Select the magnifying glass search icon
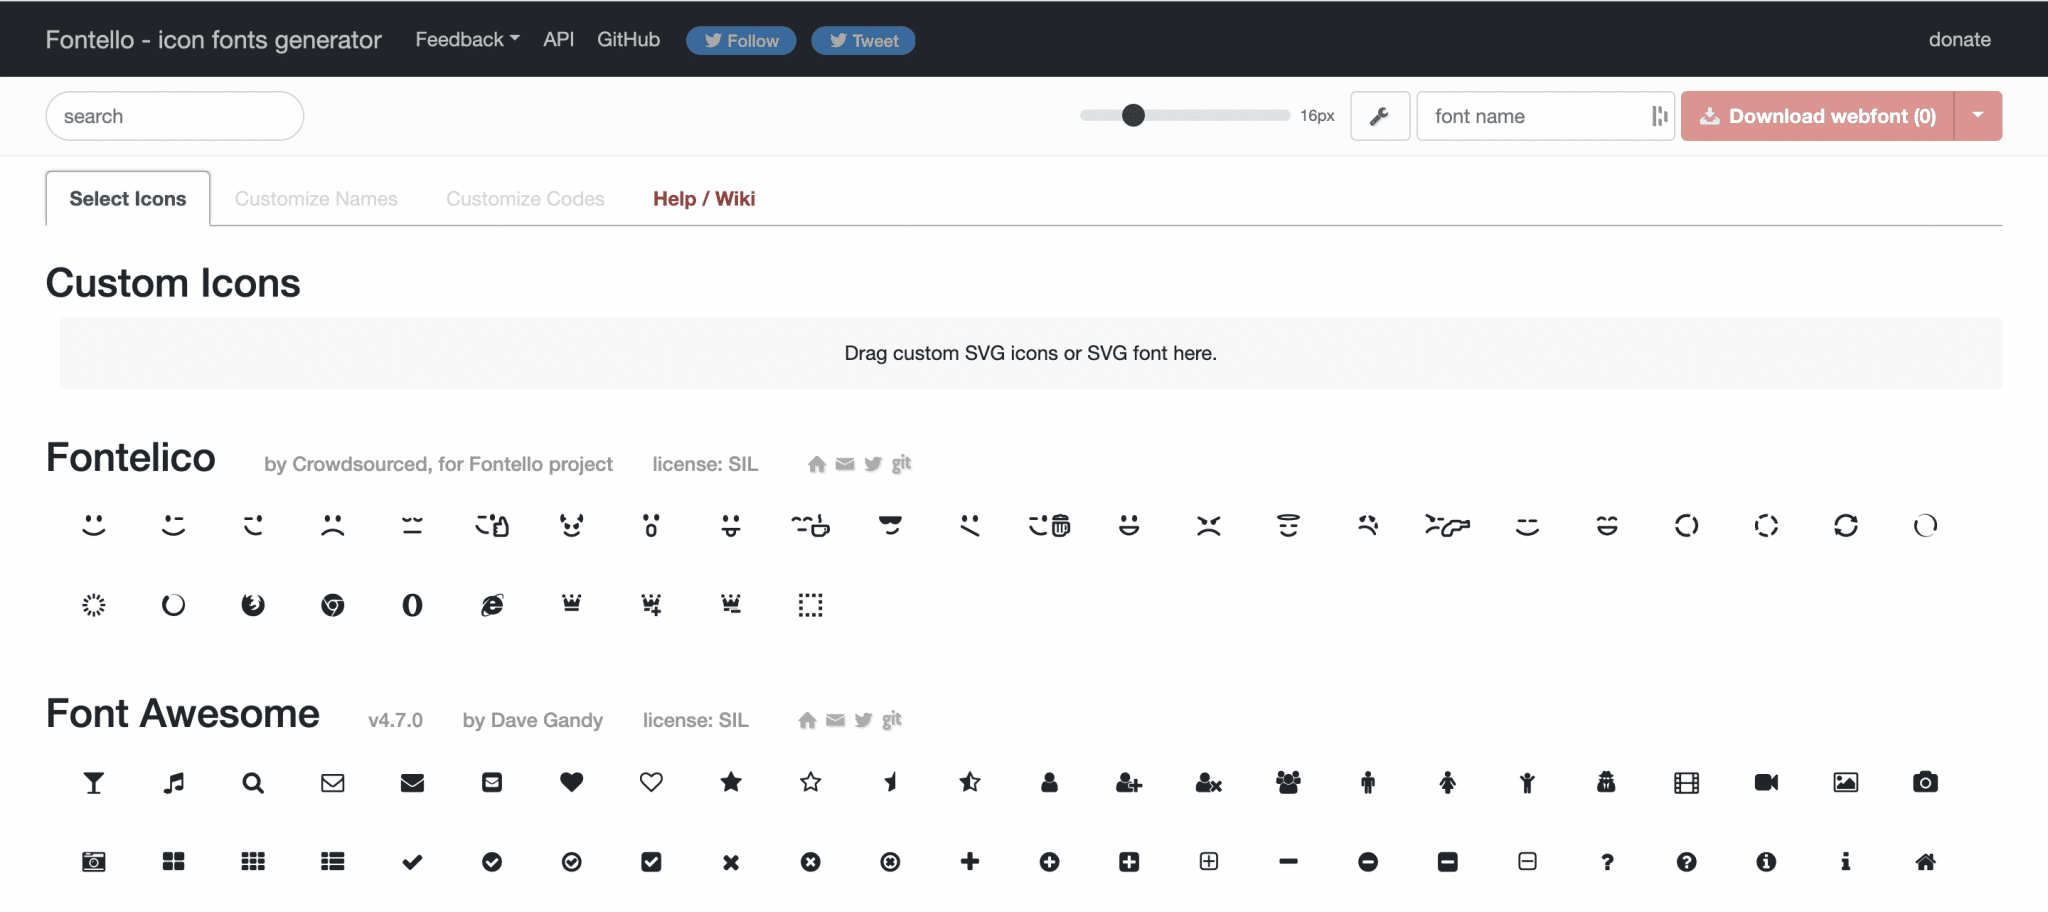The image size is (2048, 912). [253, 782]
